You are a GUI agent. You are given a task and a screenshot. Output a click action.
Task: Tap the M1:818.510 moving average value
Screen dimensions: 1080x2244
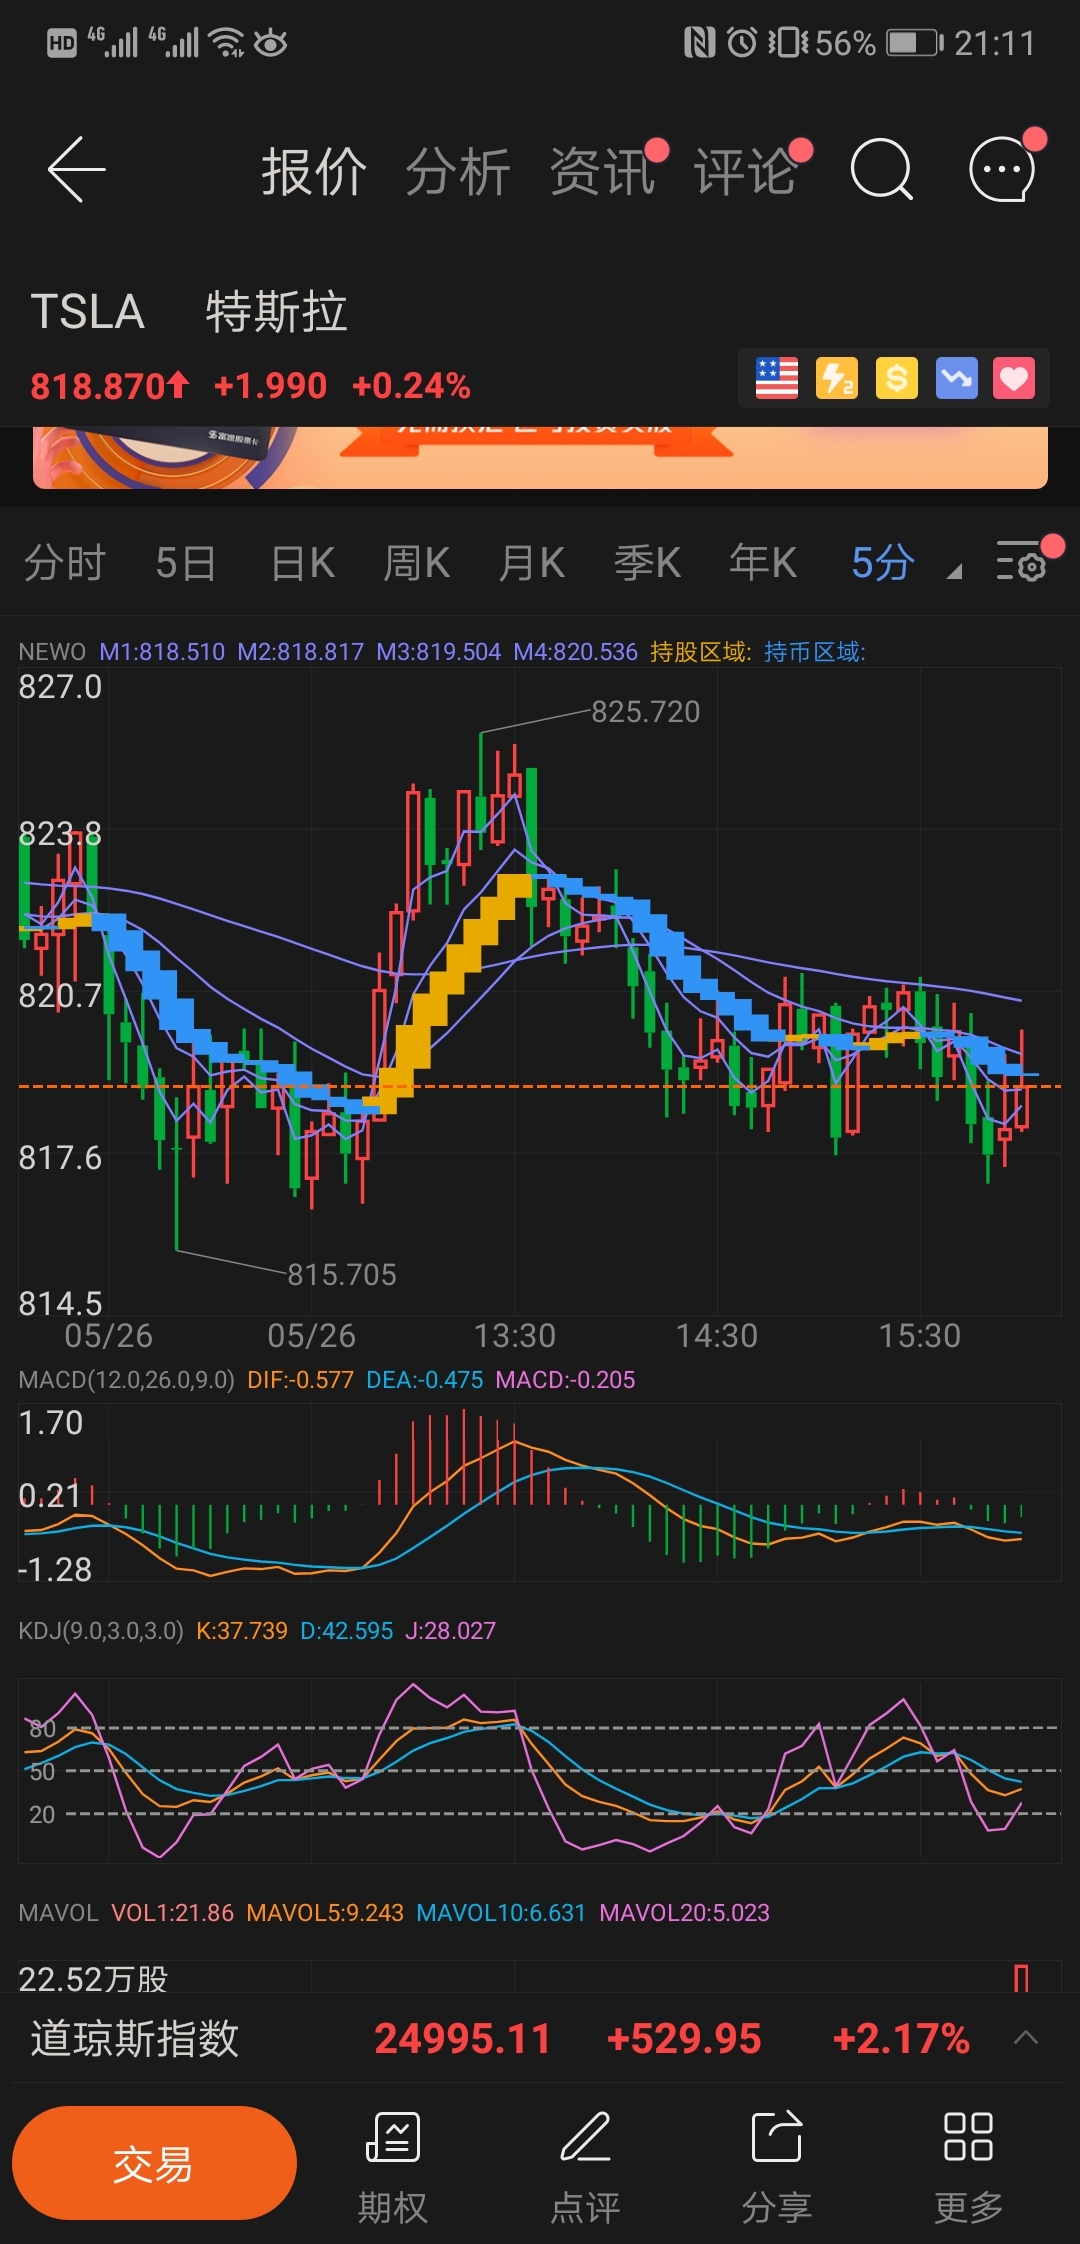pyautogui.click(x=162, y=652)
